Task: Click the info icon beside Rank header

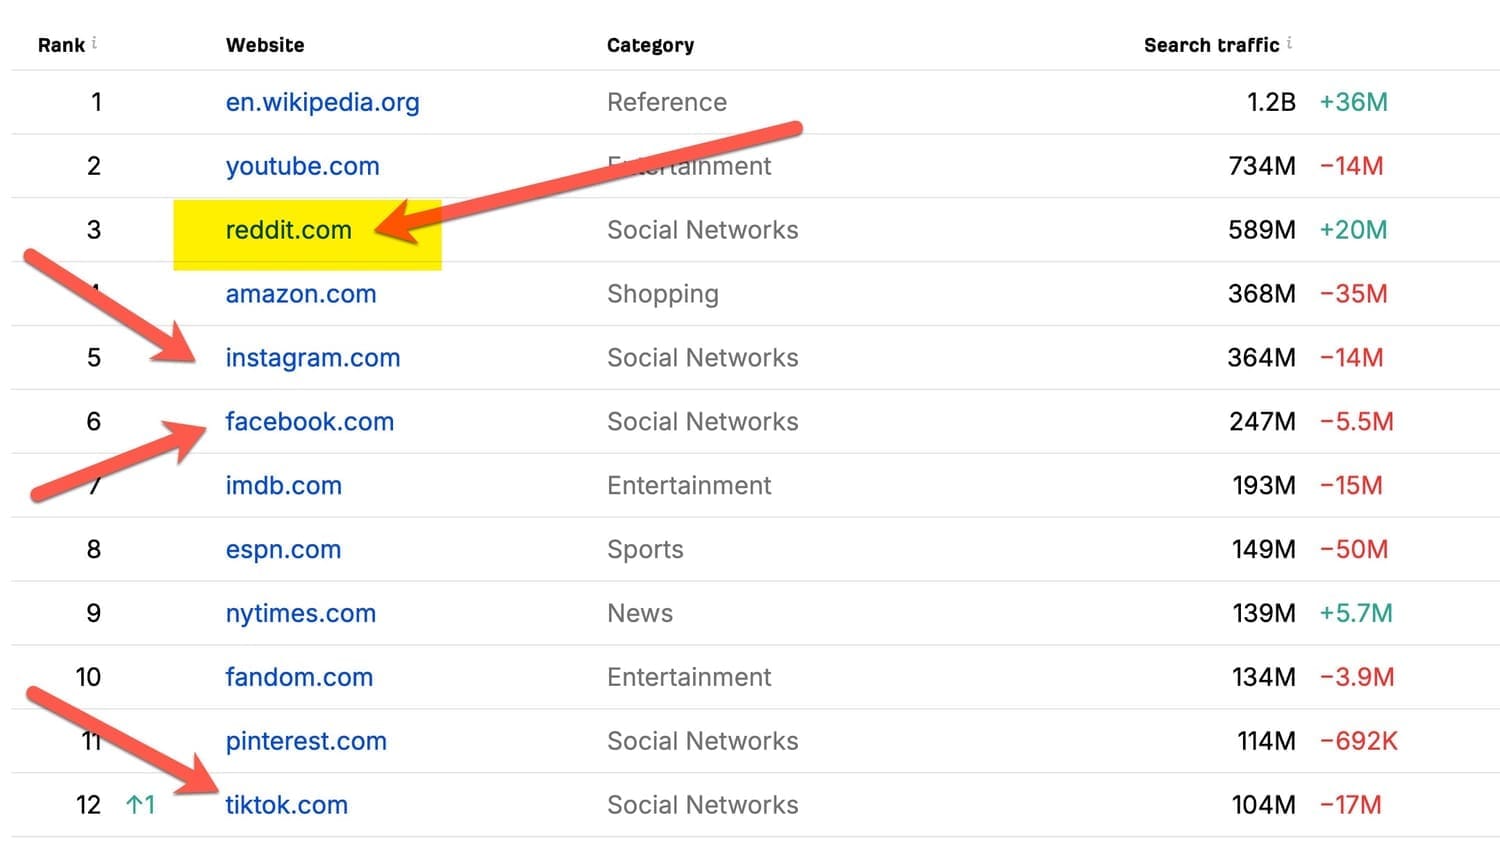Action: click(x=94, y=43)
